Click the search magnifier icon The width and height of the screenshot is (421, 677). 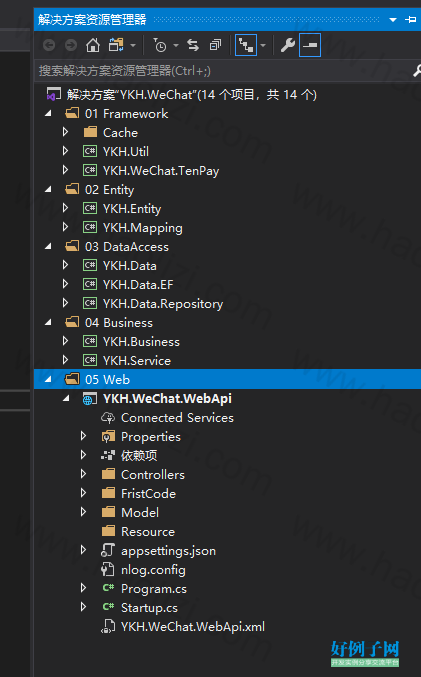click(x=417, y=70)
